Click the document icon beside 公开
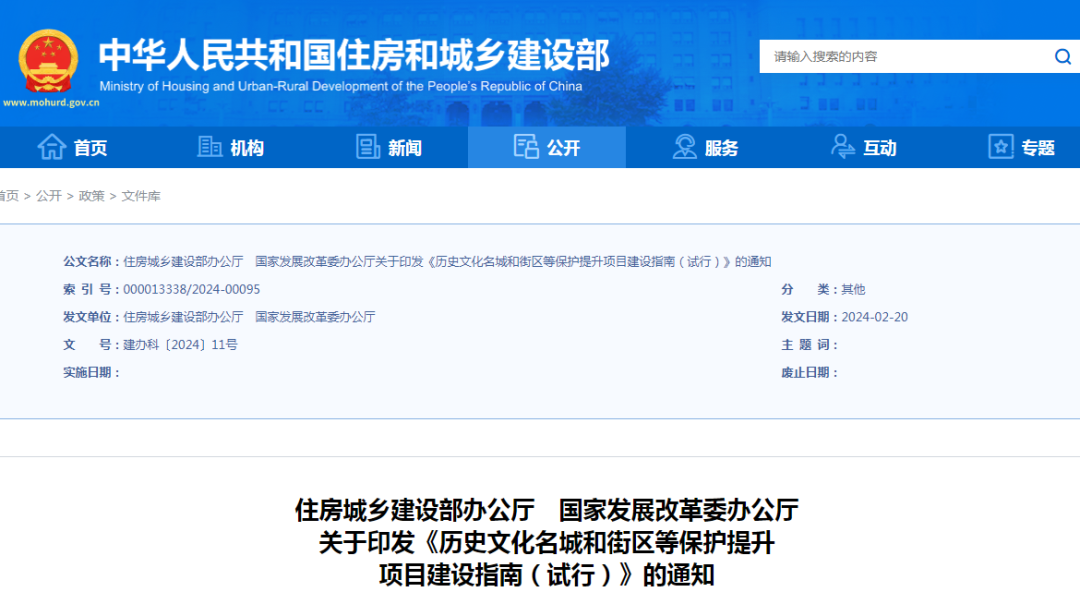1080x604 pixels. (x=526, y=147)
